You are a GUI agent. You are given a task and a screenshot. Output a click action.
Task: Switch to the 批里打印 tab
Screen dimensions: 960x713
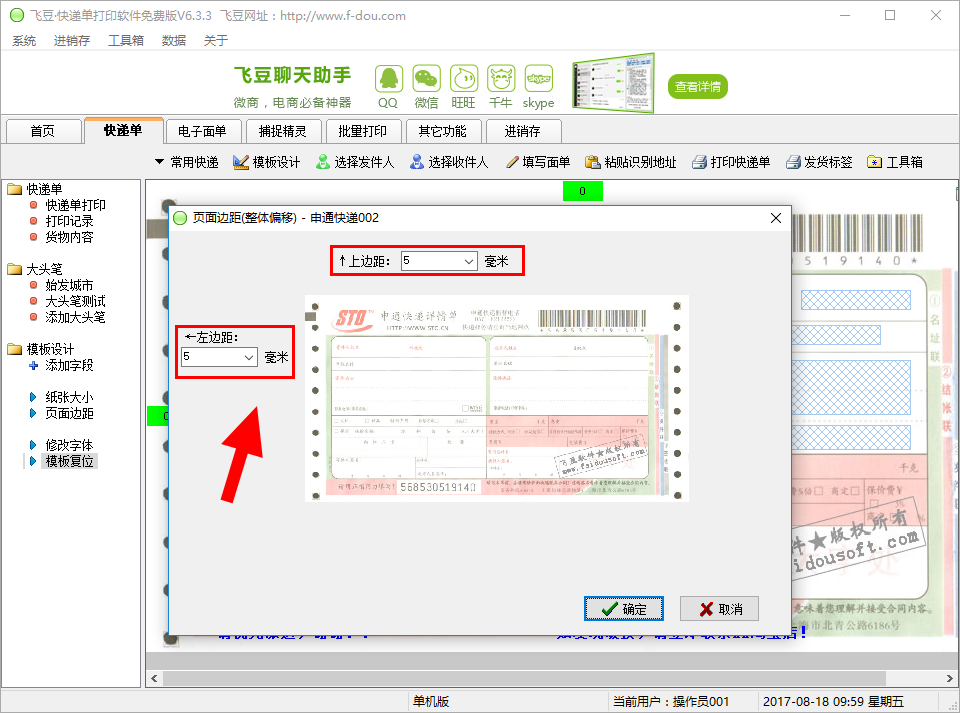[x=362, y=131]
